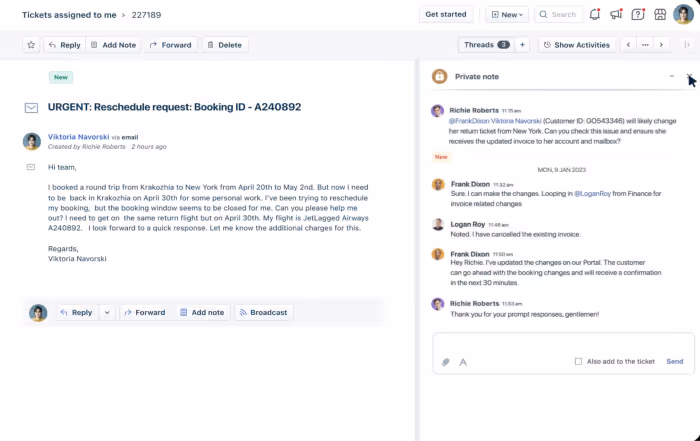Delete the ticket via the Delete button
Screen dimensions: 700x441
point(225,45)
